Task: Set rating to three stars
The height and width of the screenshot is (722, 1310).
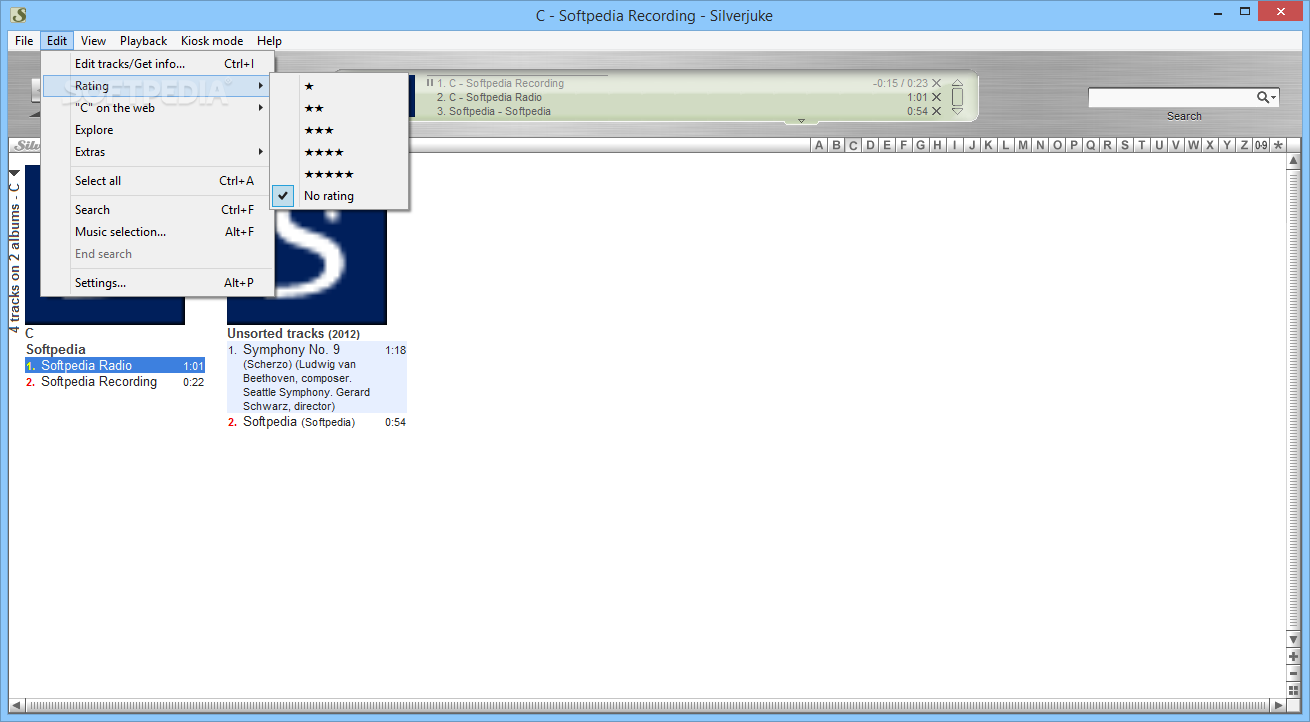Action: click(339, 130)
